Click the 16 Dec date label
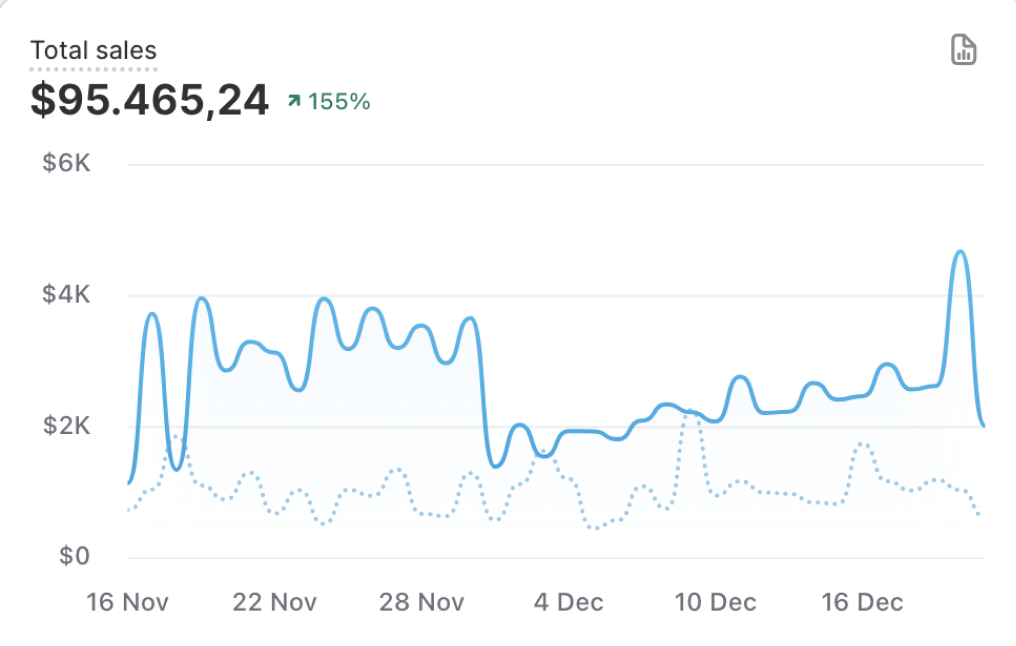Viewport: 1016px width, 646px height. point(862,602)
